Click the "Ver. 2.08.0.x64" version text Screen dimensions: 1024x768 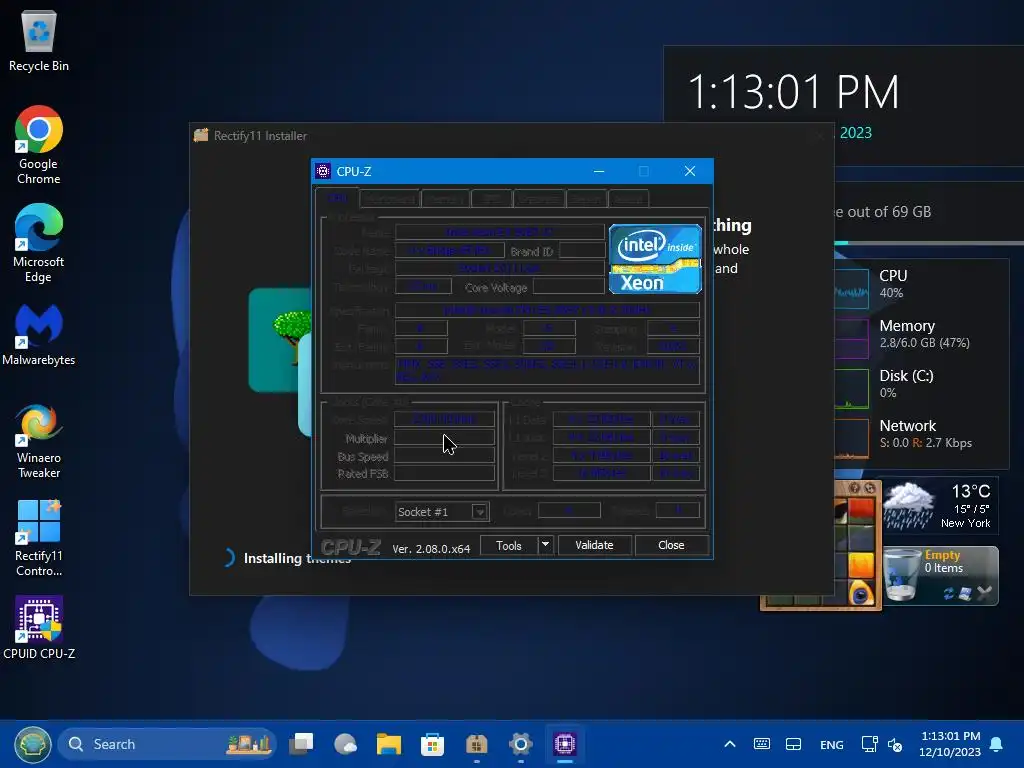coord(431,549)
